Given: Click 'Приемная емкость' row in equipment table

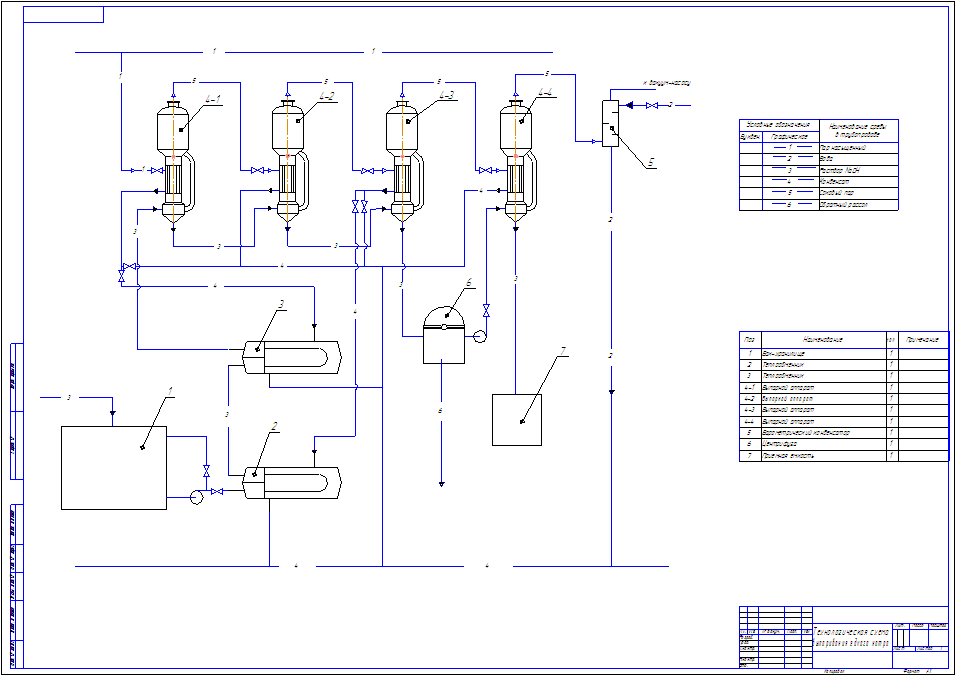Looking at the screenshot, I should [844, 456].
